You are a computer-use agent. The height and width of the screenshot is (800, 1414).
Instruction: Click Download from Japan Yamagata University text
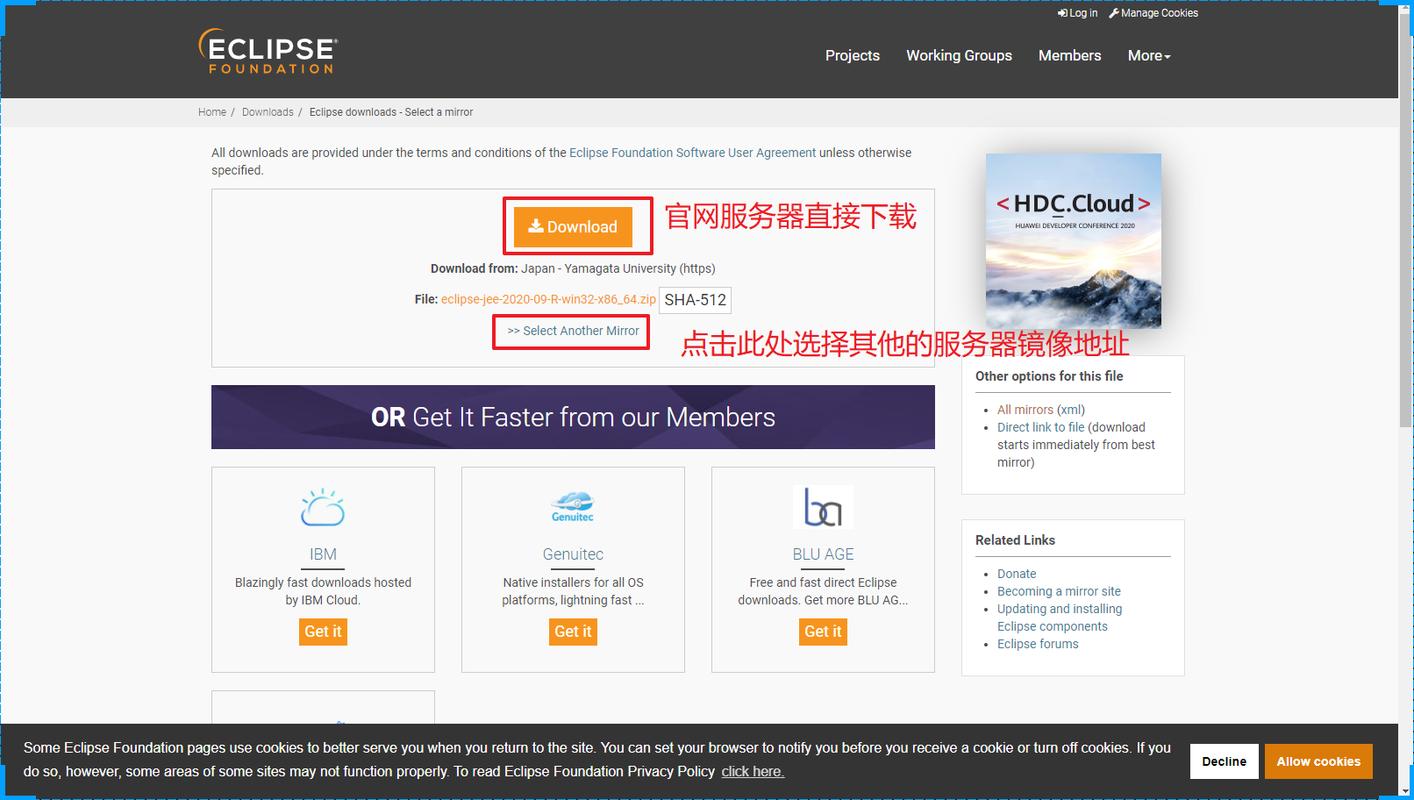[573, 269]
